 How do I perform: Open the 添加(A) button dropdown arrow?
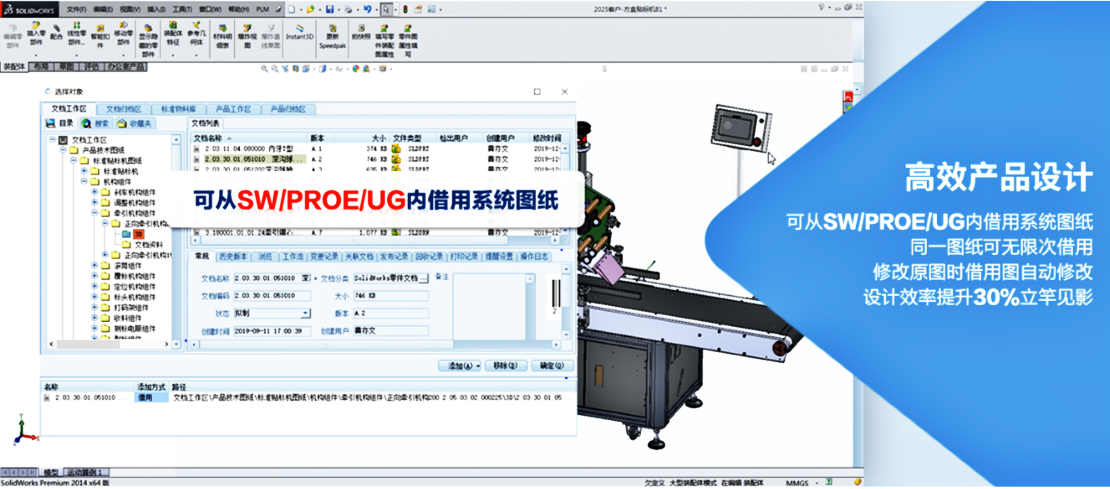pos(479,366)
